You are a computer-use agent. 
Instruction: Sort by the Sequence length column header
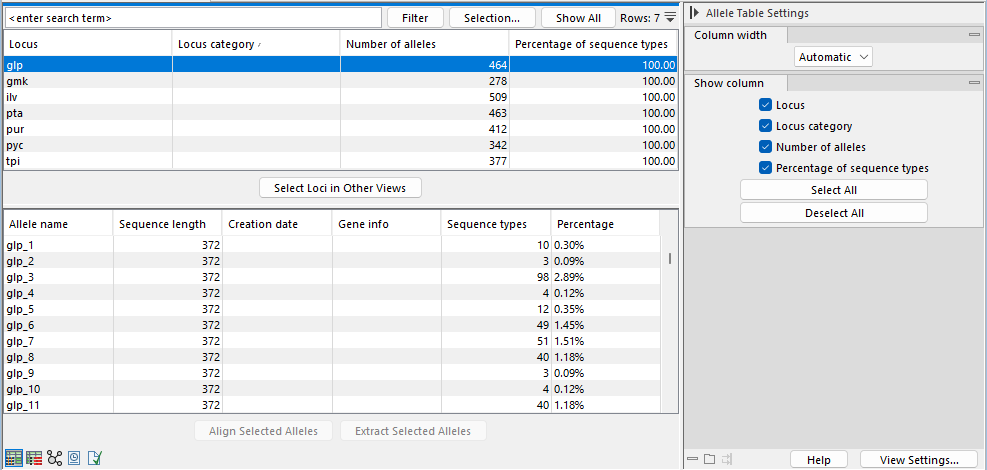[x=168, y=225]
